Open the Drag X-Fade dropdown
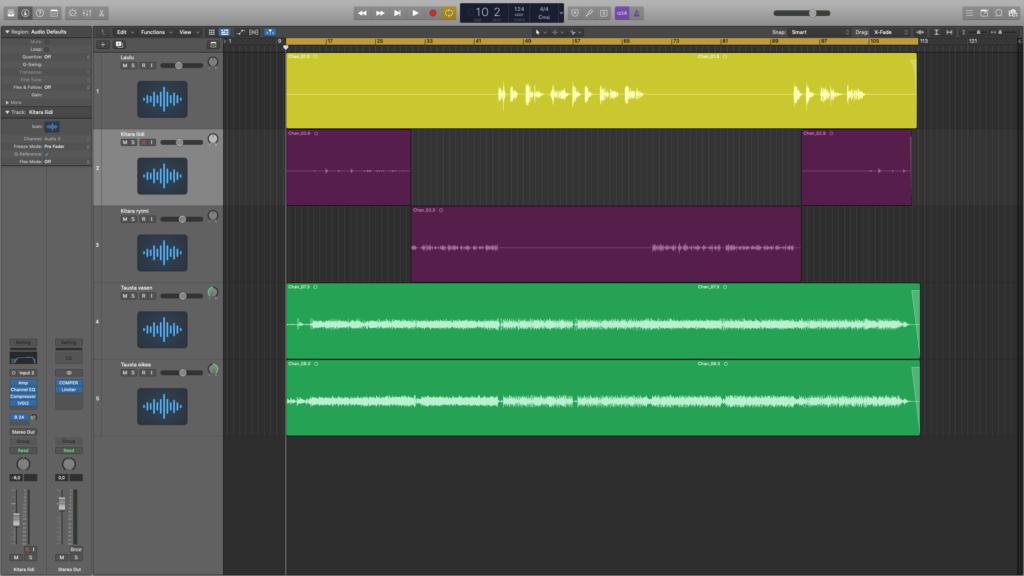Screen dimensions: 1024x576 click(x=891, y=32)
